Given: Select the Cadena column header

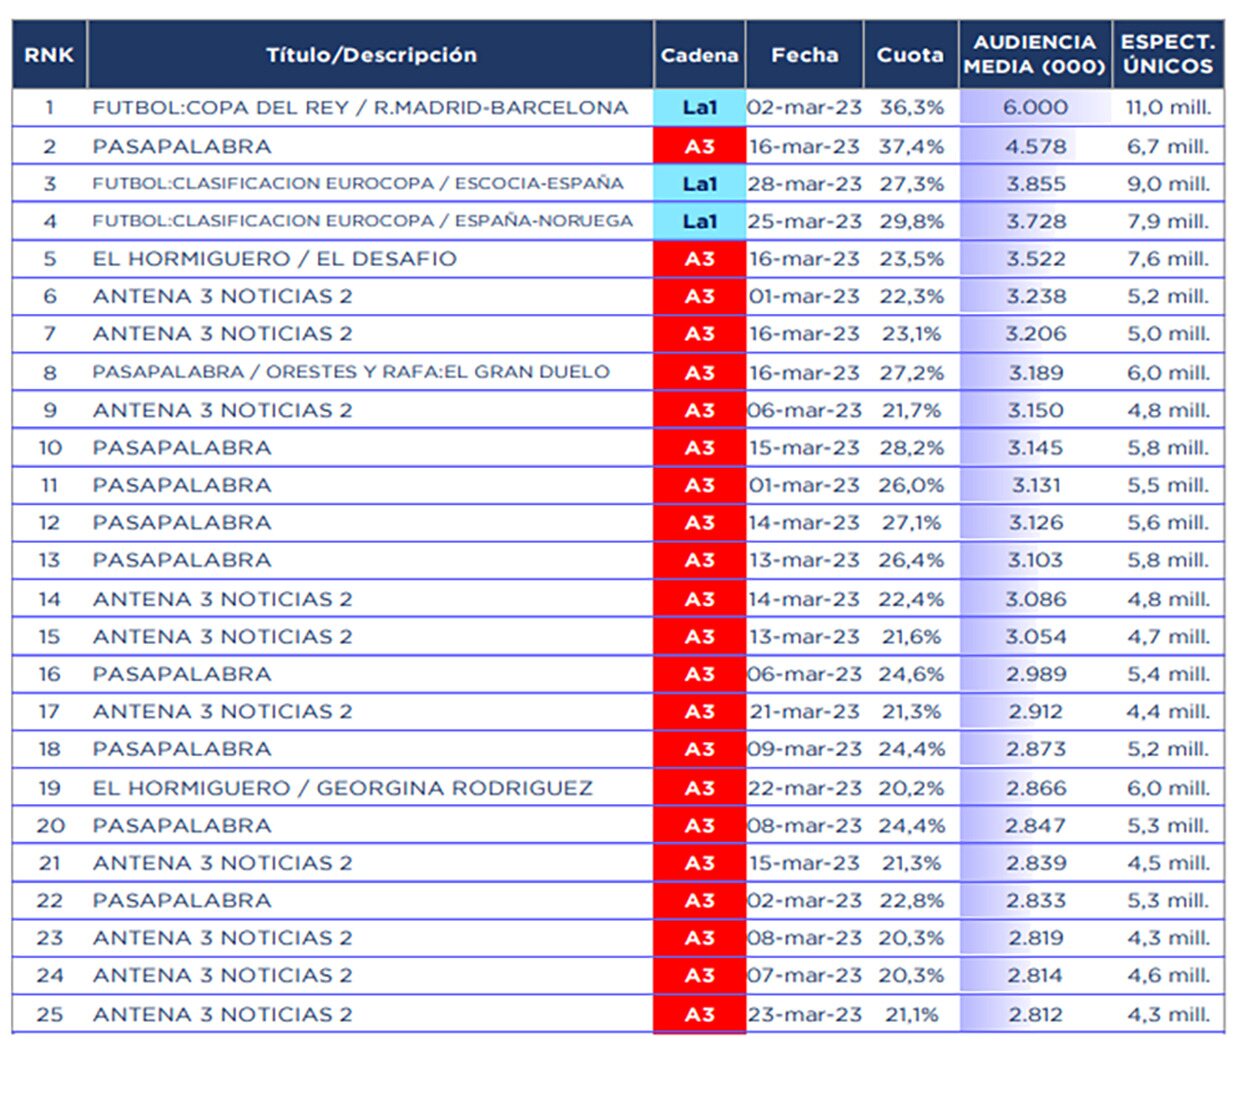Looking at the screenshot, I should tap(699, 55).
